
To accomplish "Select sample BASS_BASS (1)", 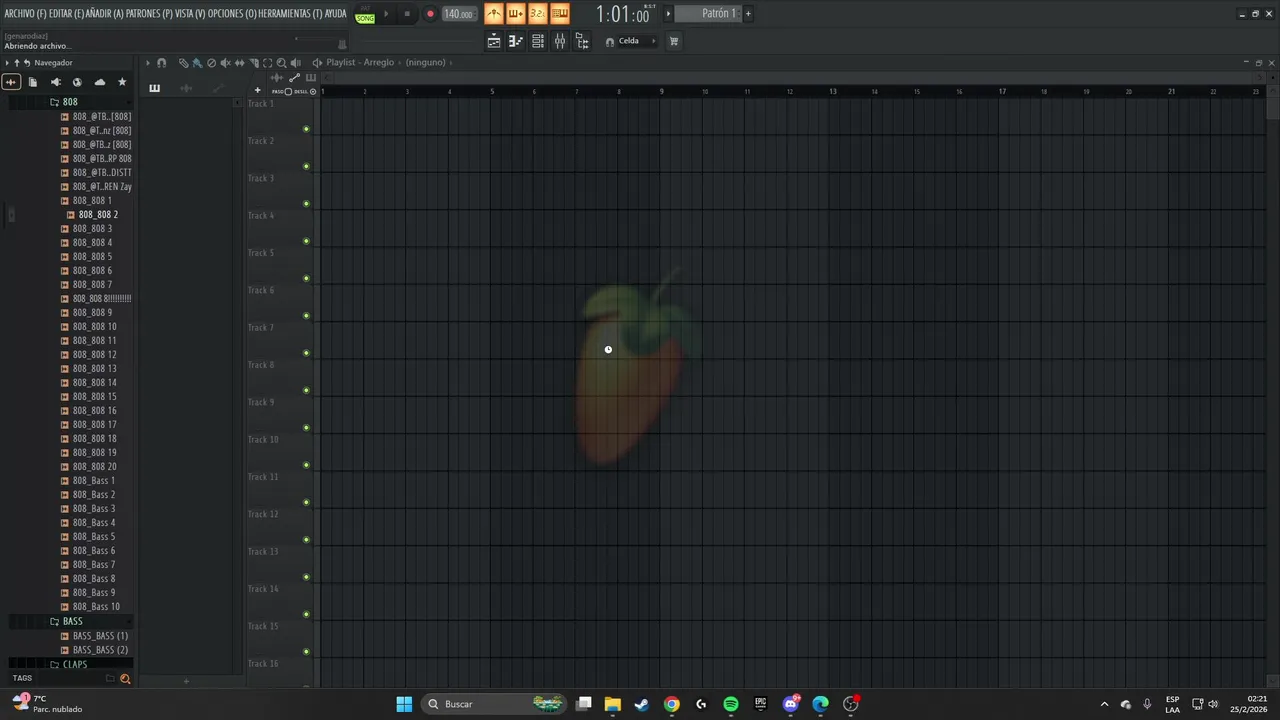I will pos(94,635).
